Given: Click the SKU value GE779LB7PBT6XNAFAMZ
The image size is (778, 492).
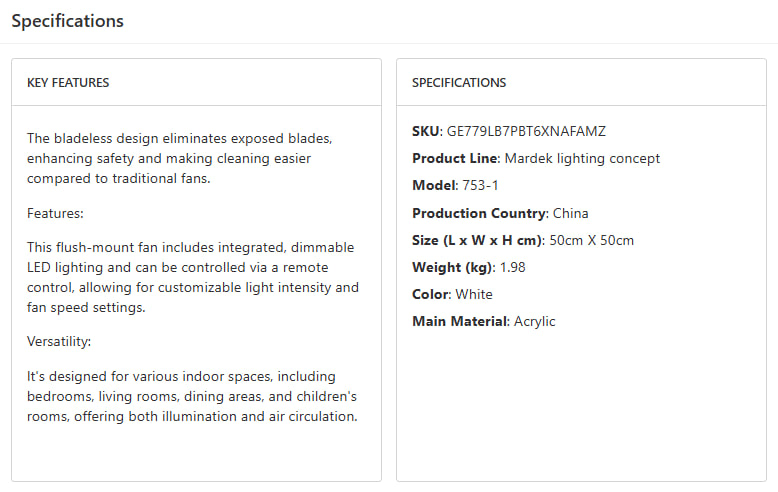Looking at the screenshot, I should click(526, 131).
